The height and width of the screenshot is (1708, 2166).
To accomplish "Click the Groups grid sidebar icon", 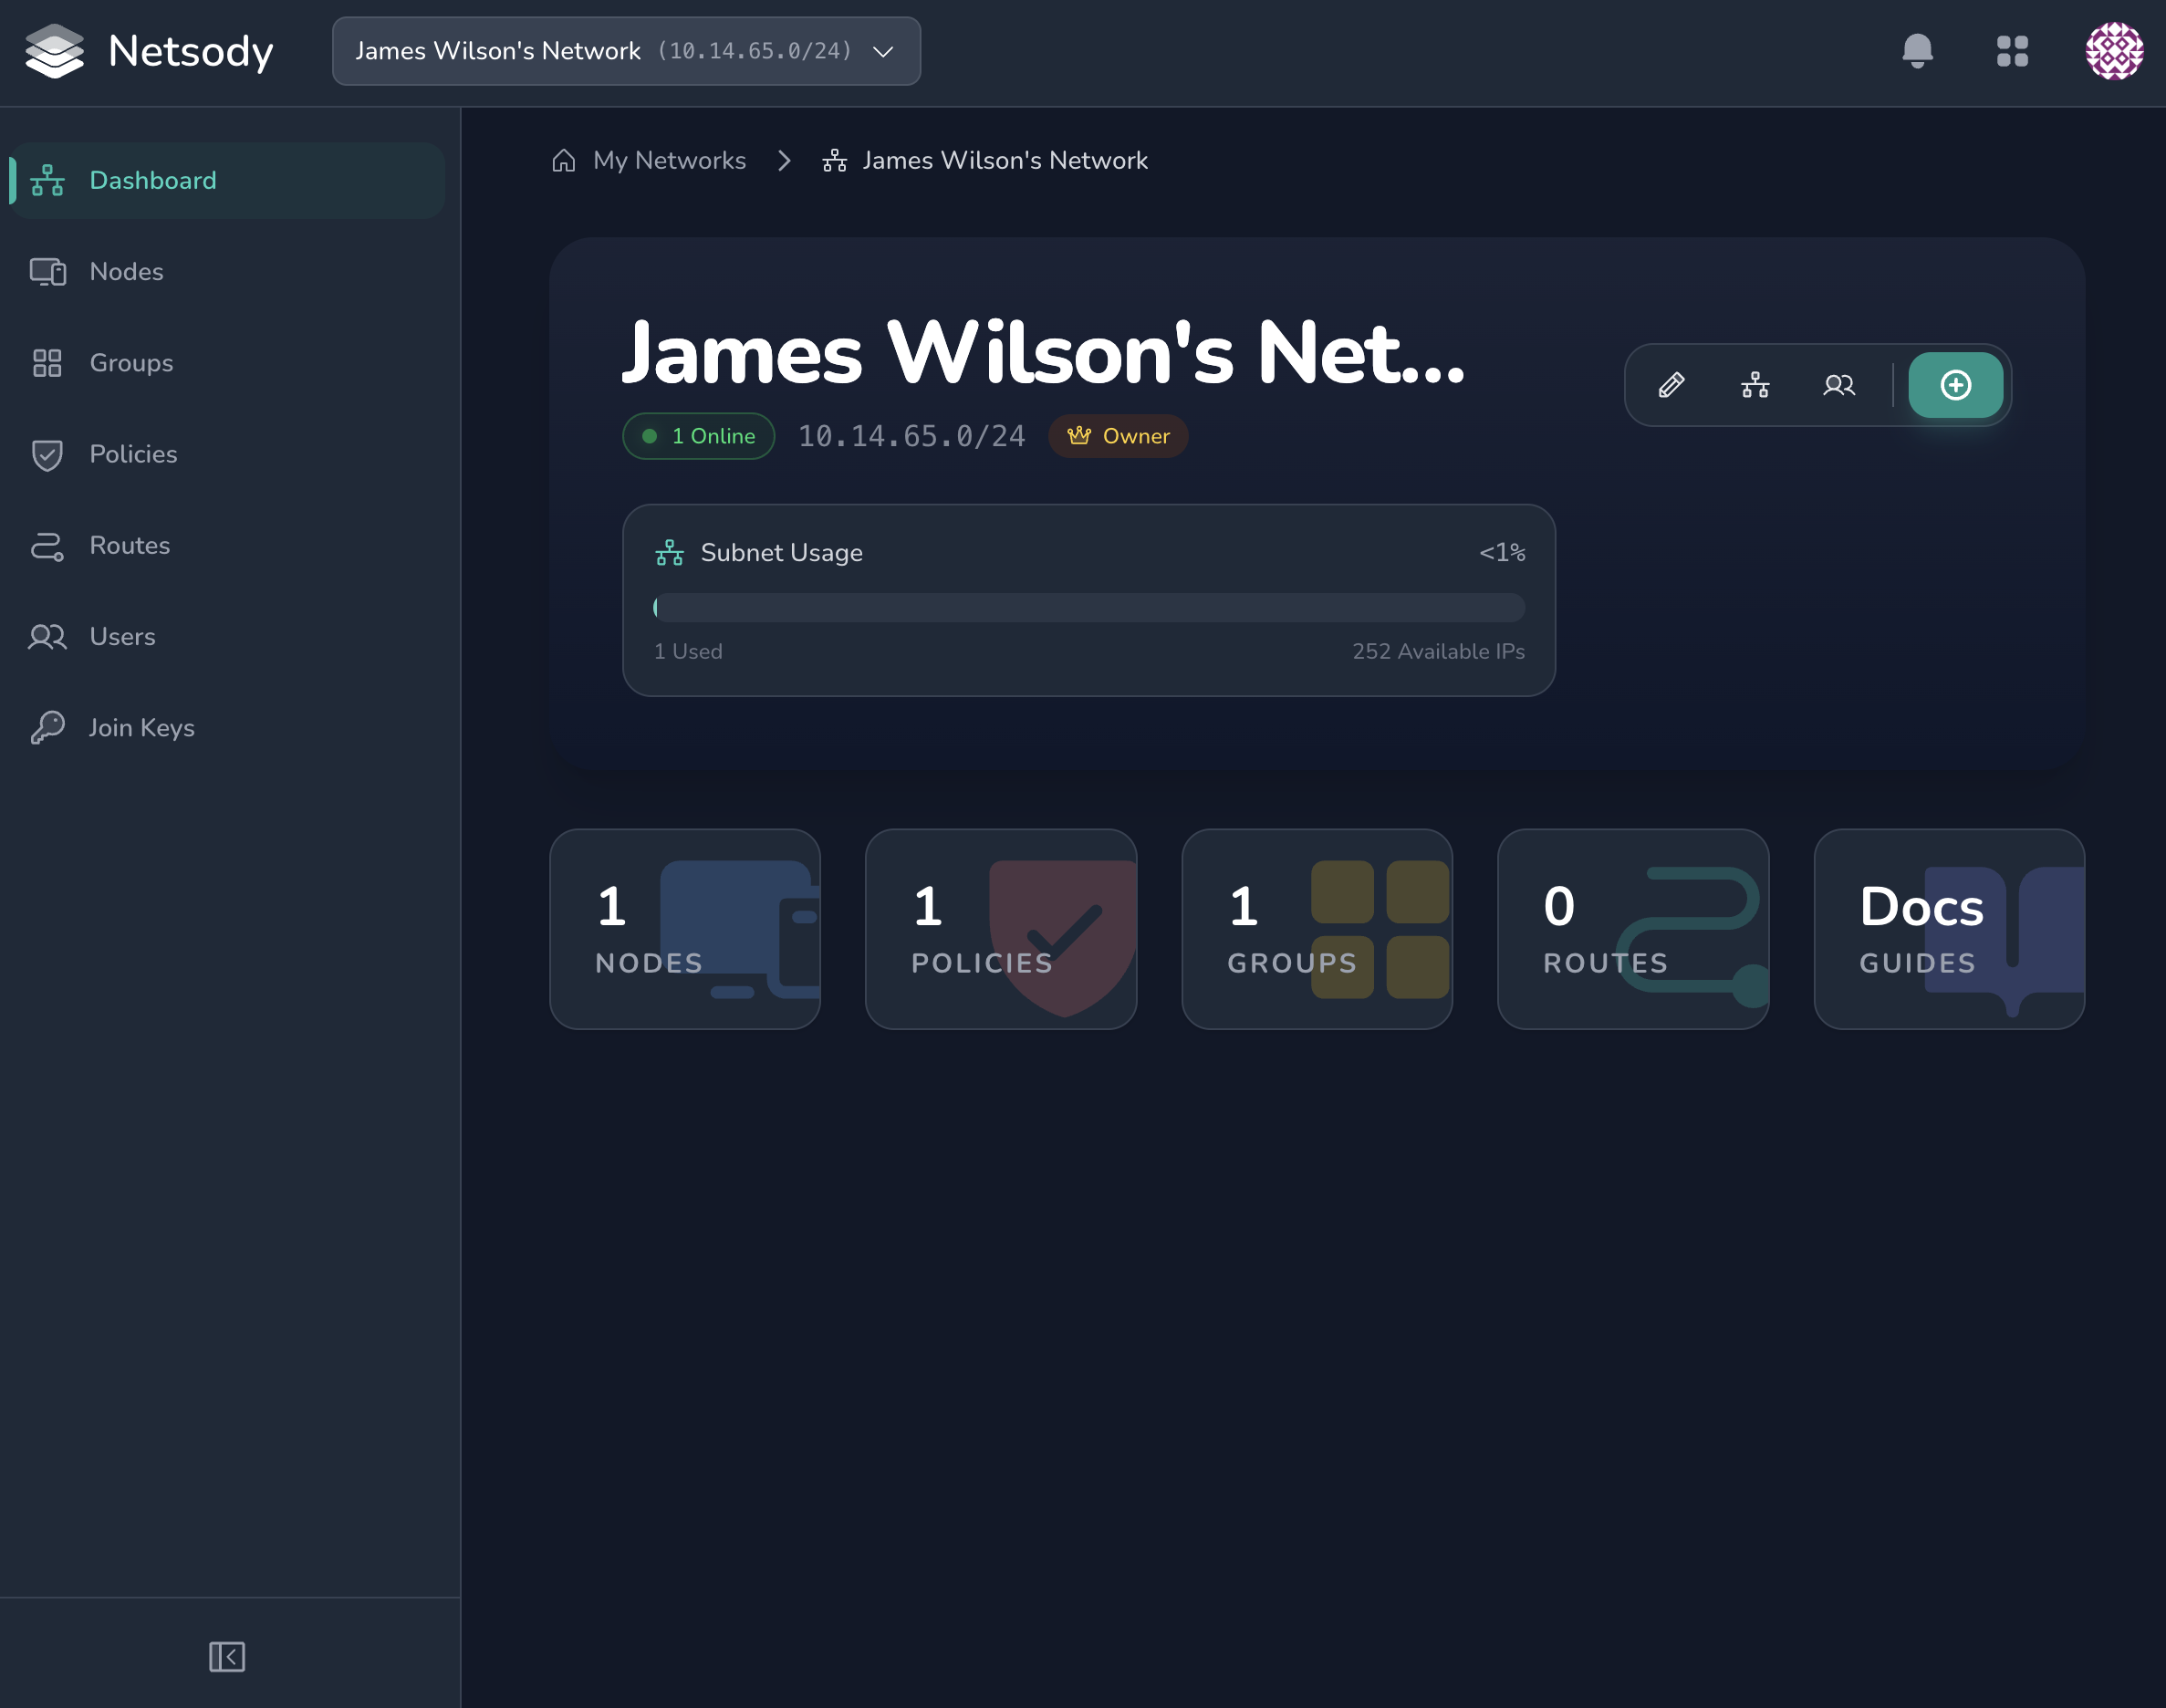I will [47, 363].
